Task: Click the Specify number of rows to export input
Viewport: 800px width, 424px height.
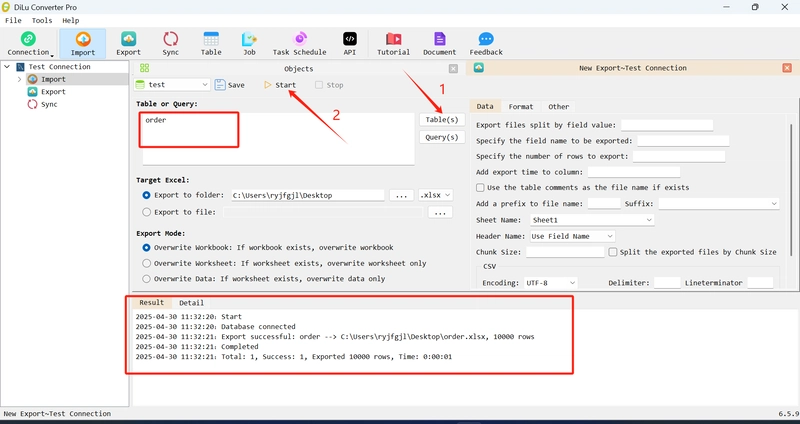Action: (679, 156)
